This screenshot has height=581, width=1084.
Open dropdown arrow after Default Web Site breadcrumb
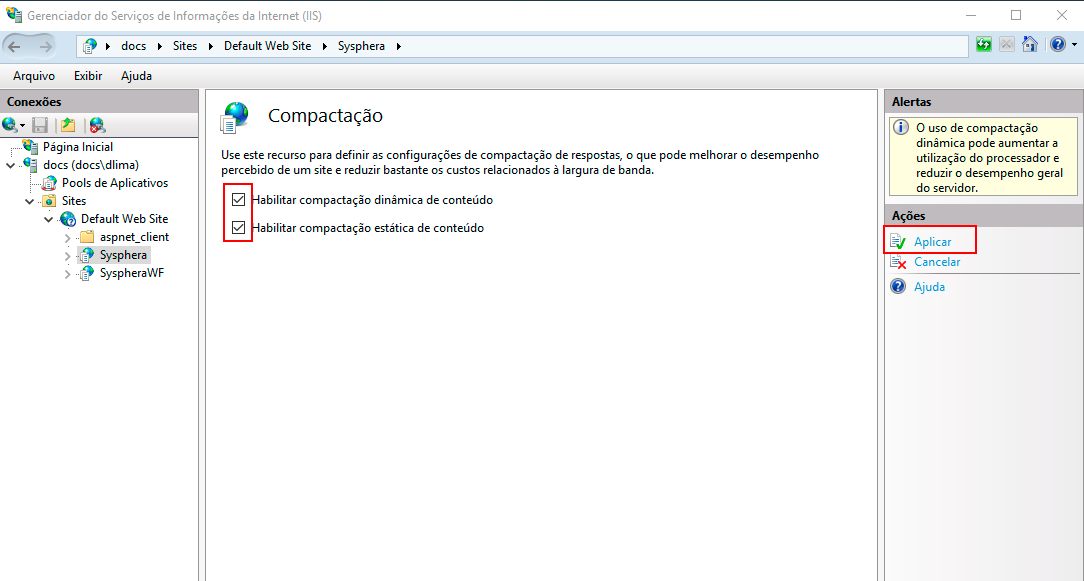pyautogui.click(x=325, y=46)
